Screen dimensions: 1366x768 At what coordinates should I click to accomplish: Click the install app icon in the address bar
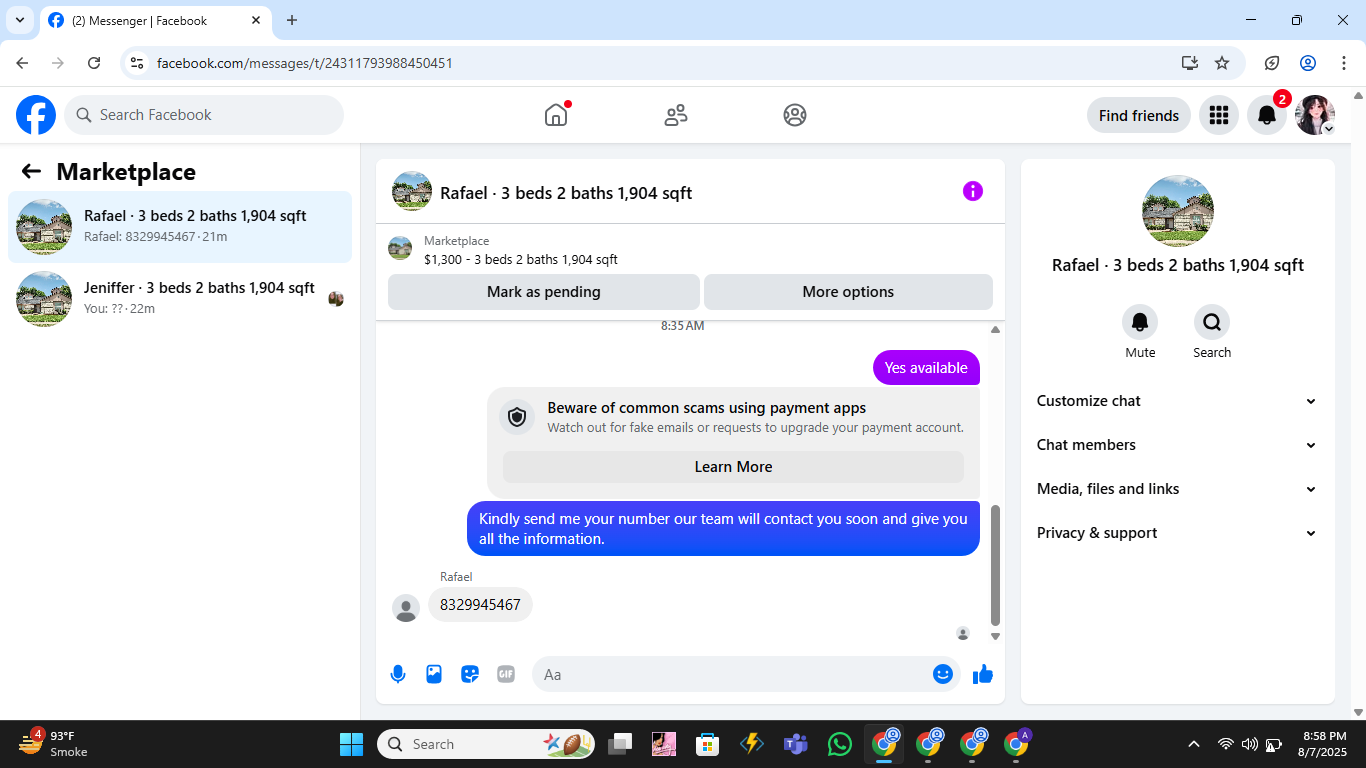pos(1189,63)
